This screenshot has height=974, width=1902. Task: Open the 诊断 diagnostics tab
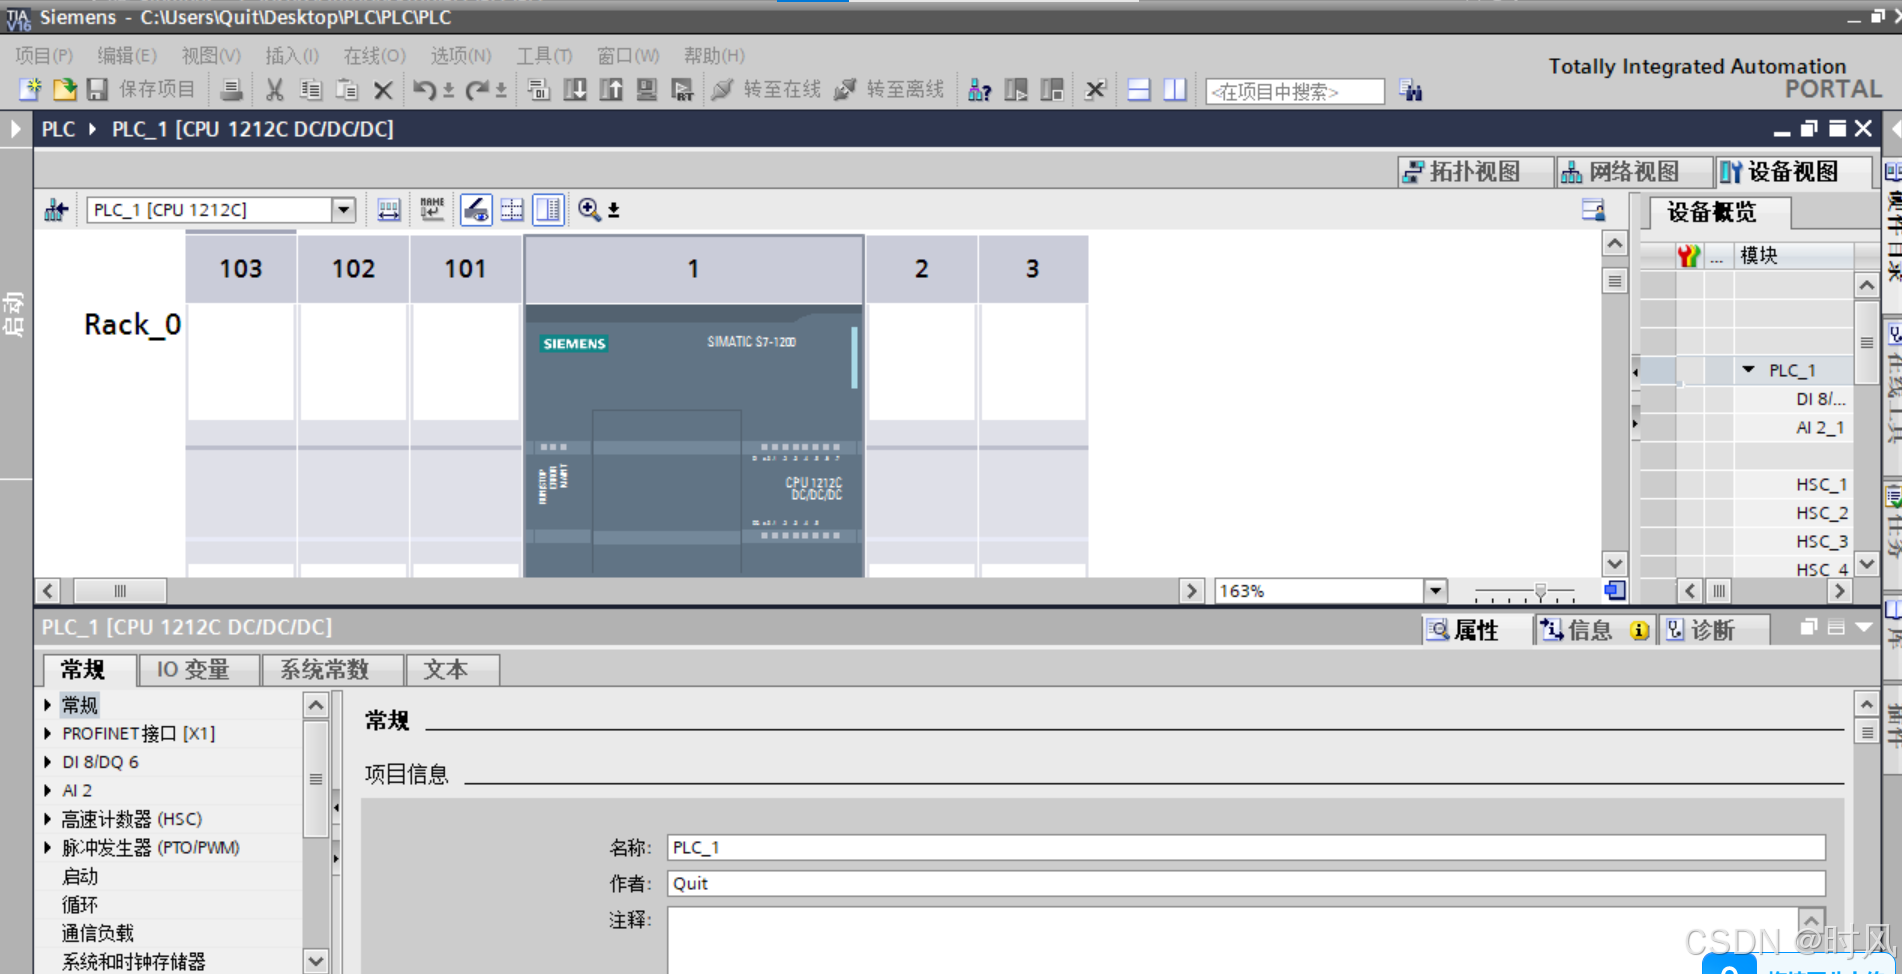click(x=1713, y=630)
